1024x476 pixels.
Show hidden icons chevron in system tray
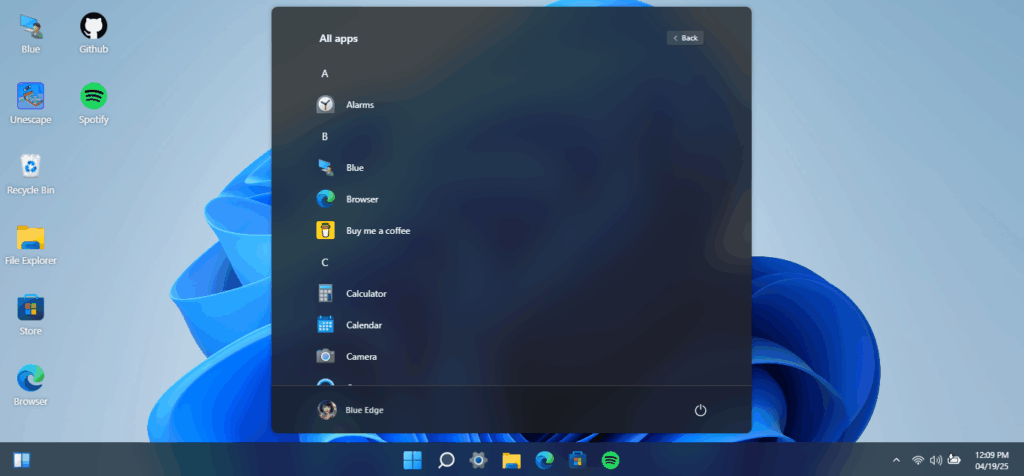[896, 460]
